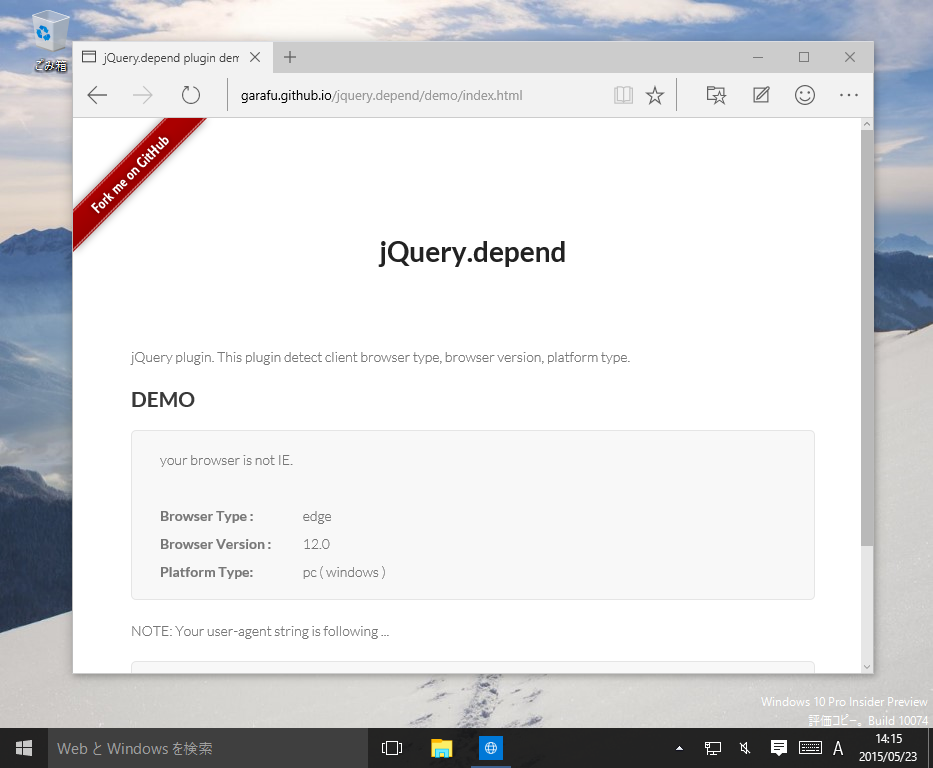Open Task View

(392, 748)
